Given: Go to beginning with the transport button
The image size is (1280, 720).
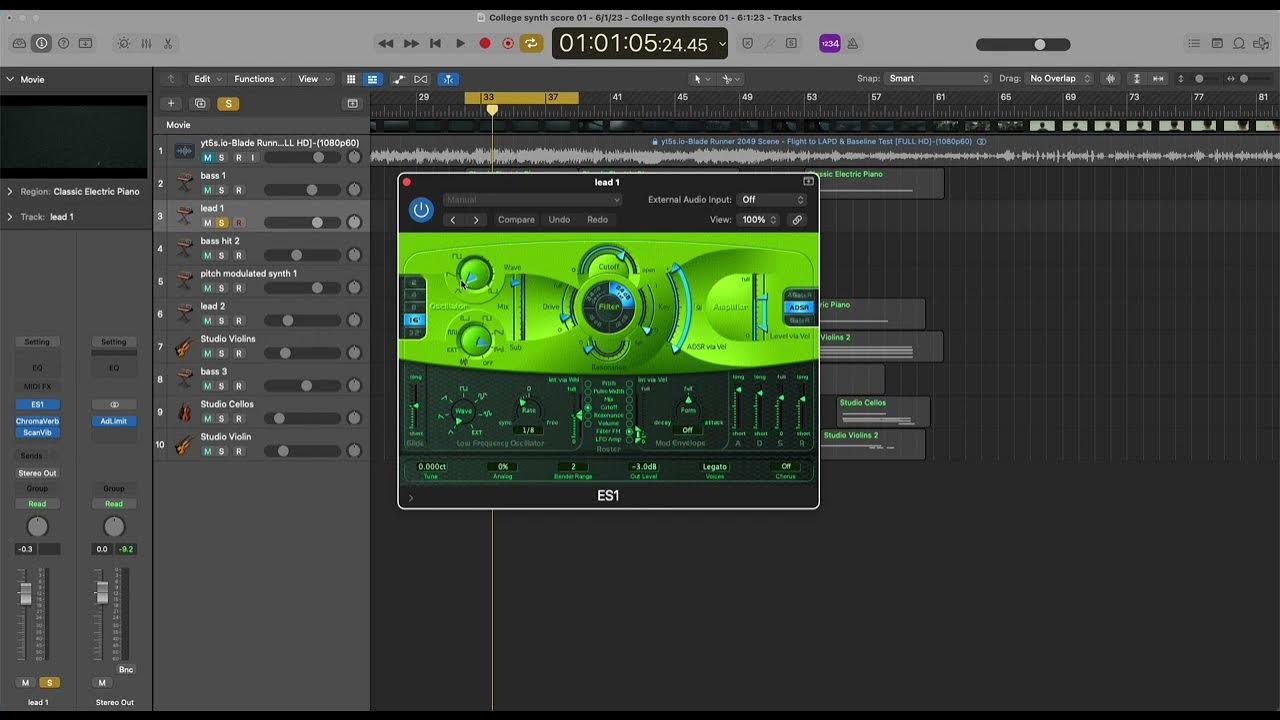Looking at the screenshot, I should [435, 43].
